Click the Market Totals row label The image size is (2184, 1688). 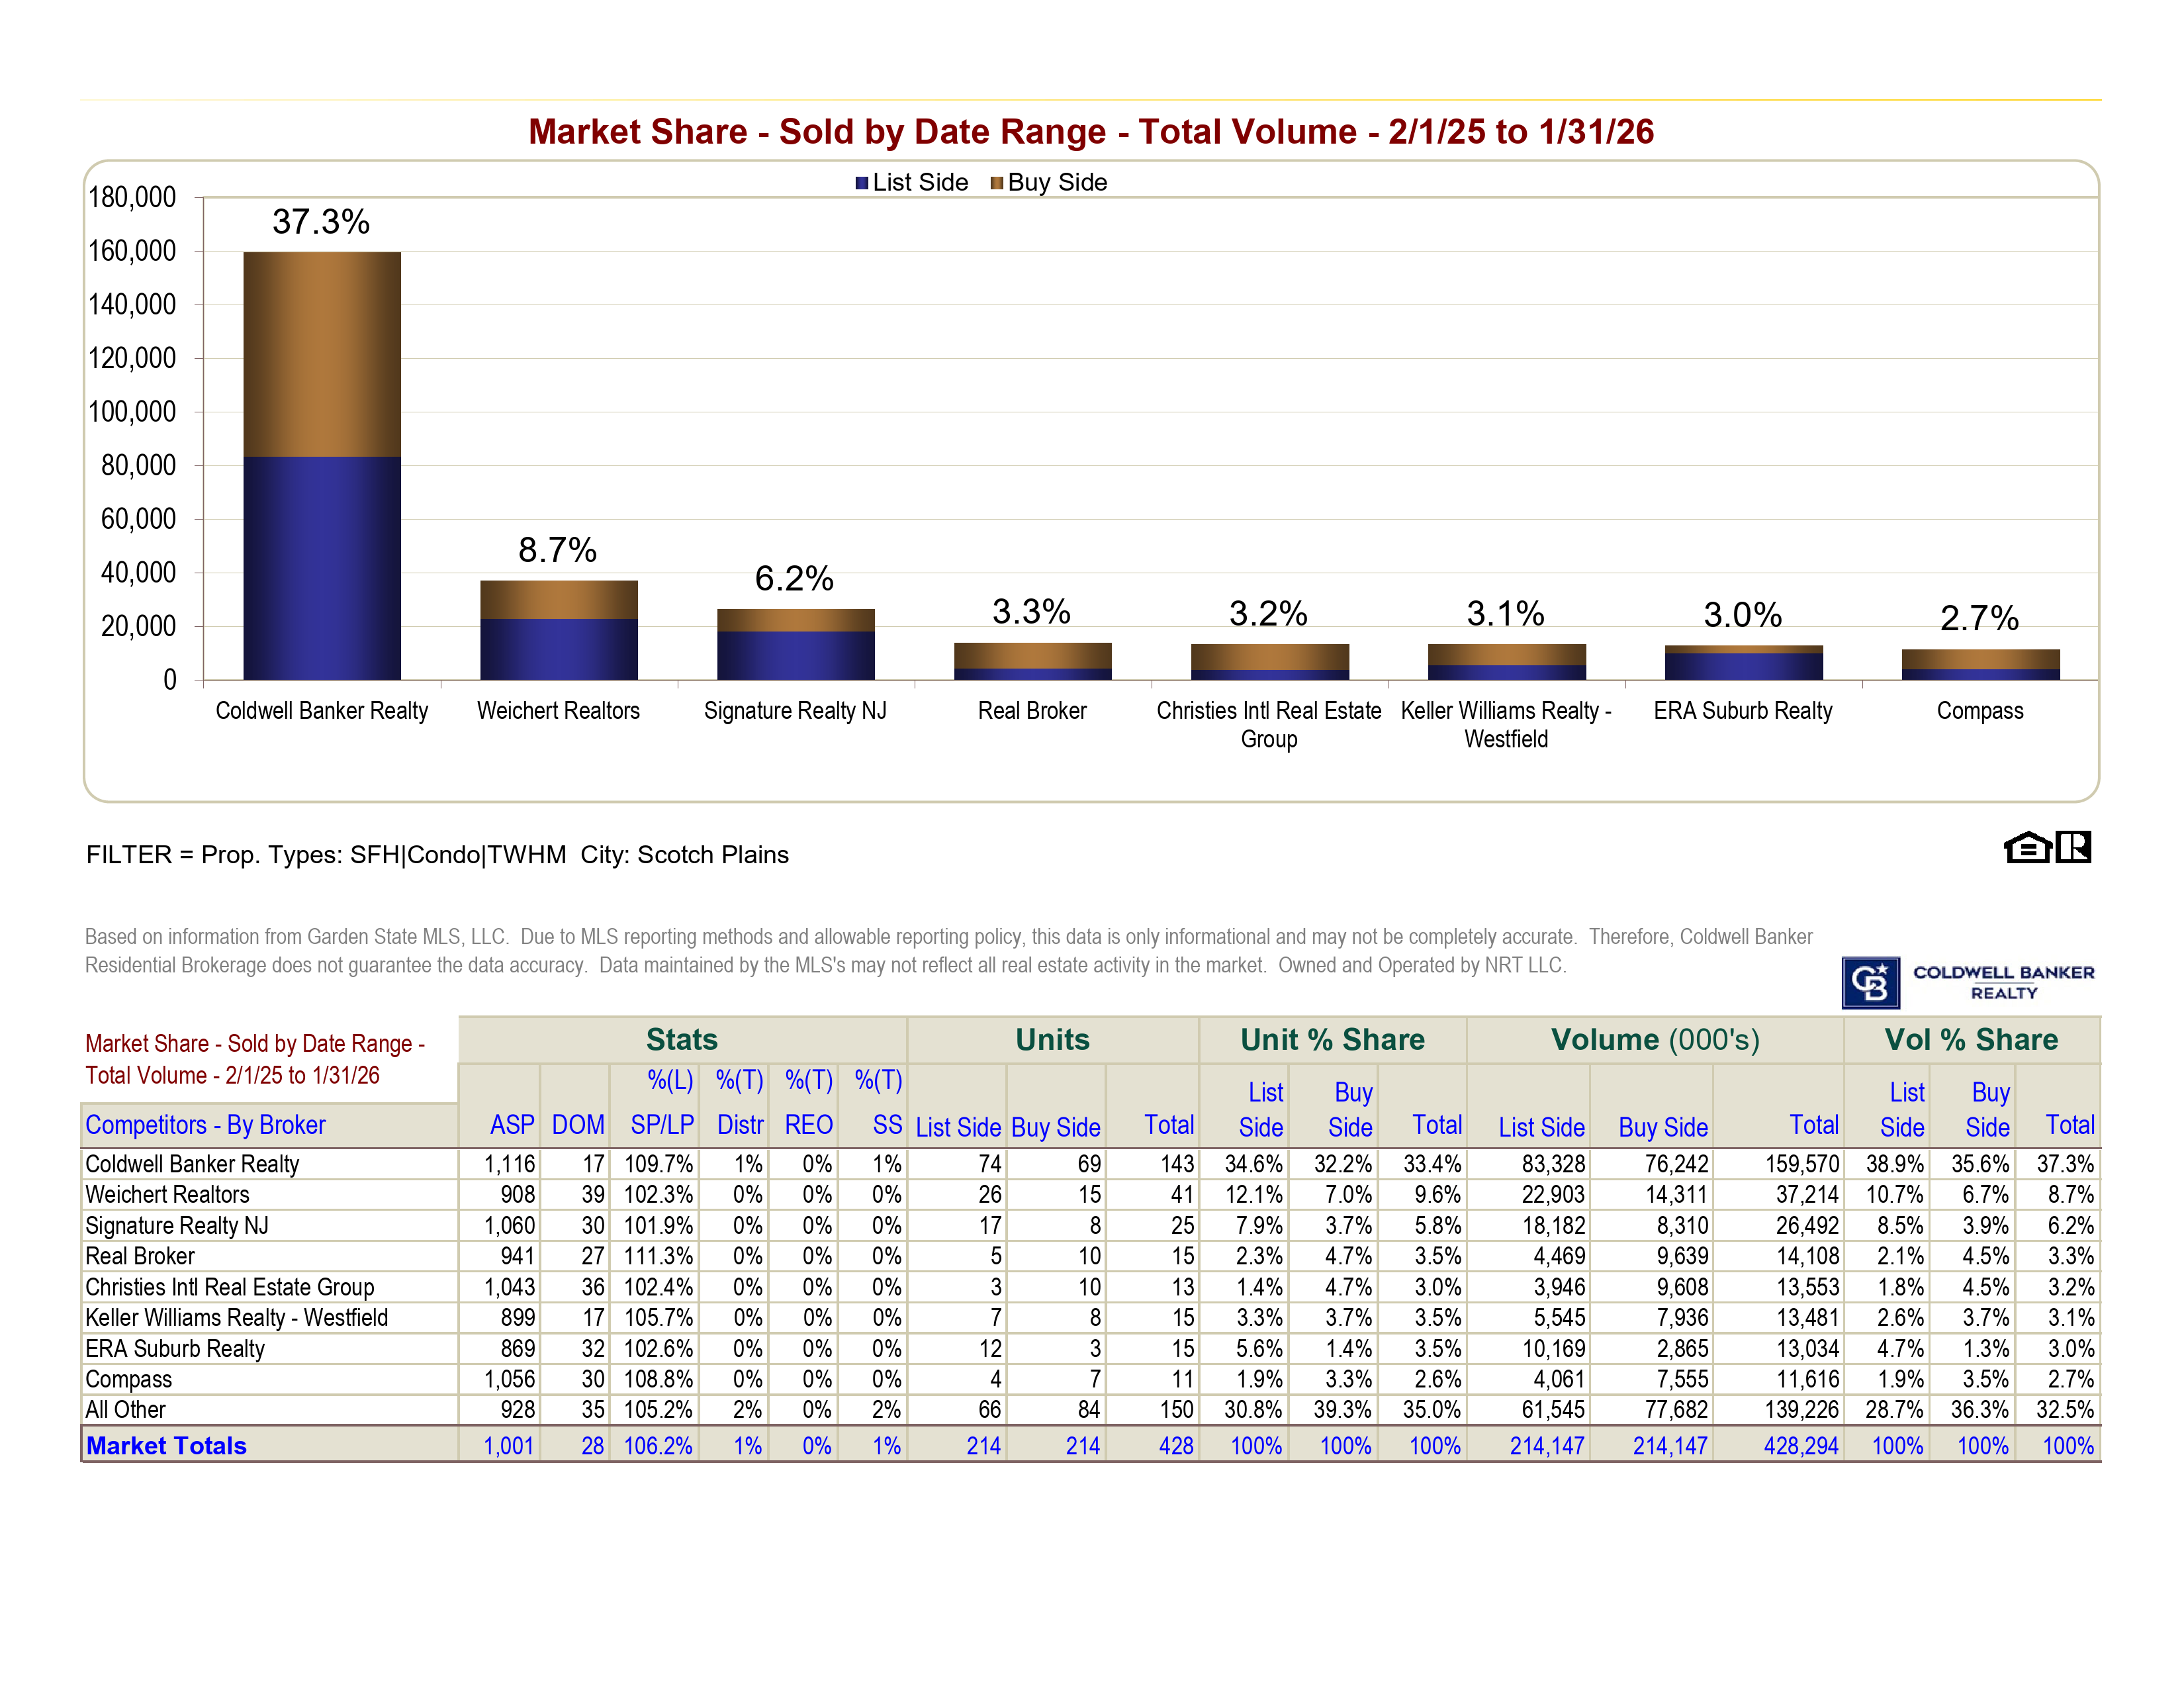166,1445
